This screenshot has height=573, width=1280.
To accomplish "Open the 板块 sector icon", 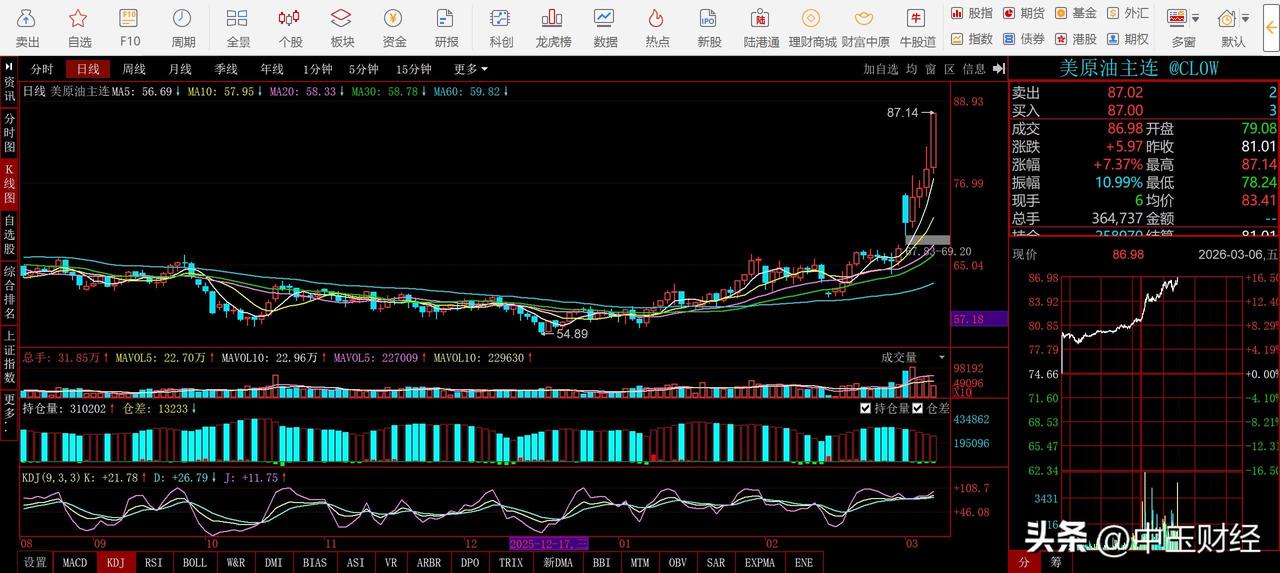I will coord(342,28).
